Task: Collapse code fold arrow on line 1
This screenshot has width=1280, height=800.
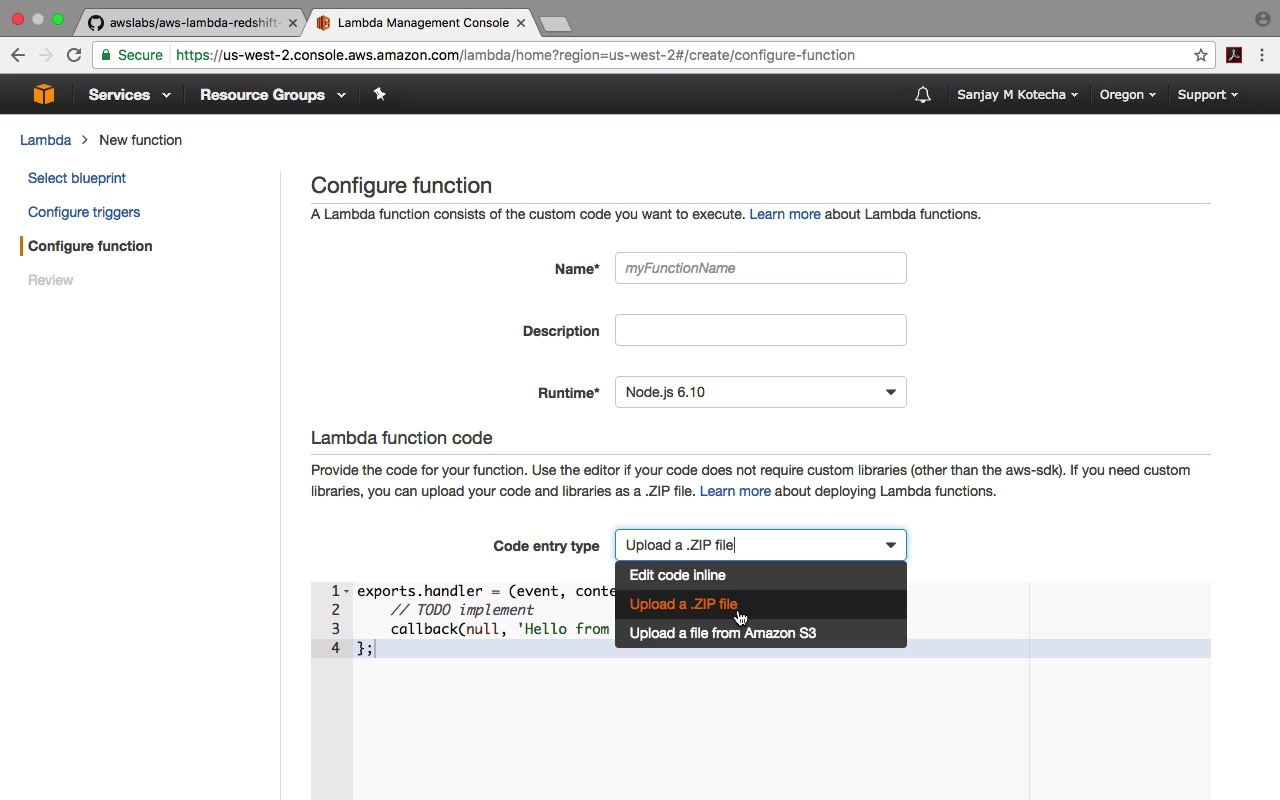Action: 347,591
